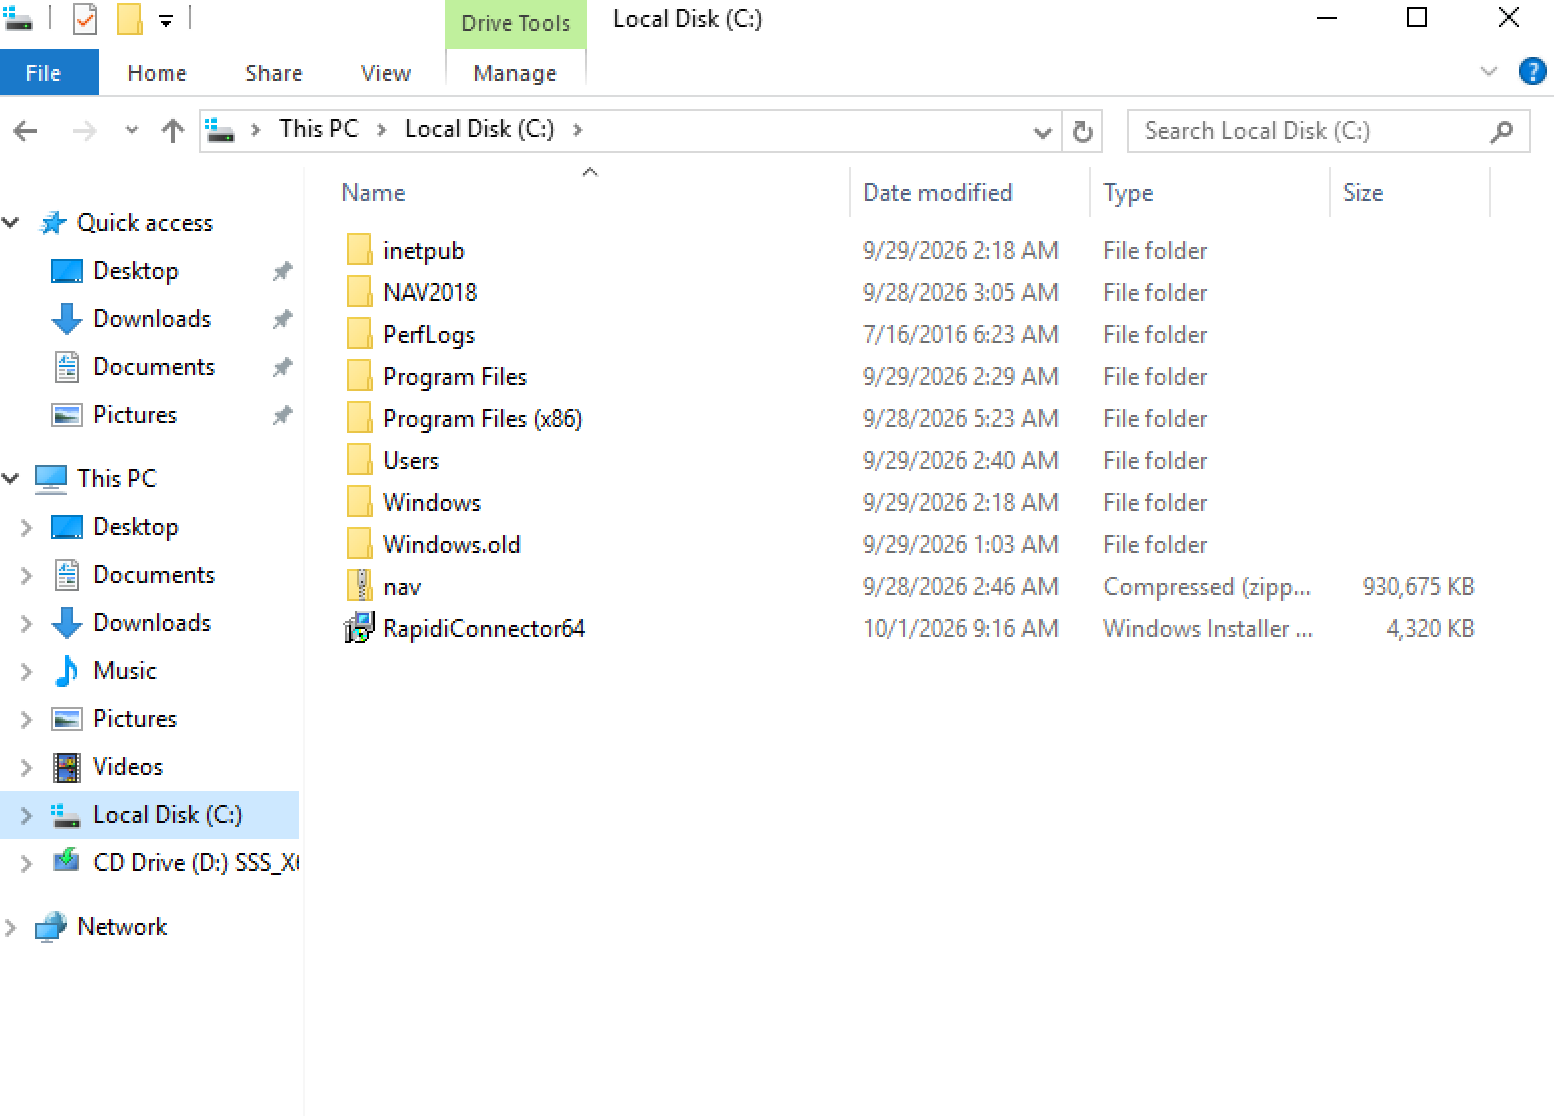Switch to the Home ribbon tab

click(x=157, y=73)
